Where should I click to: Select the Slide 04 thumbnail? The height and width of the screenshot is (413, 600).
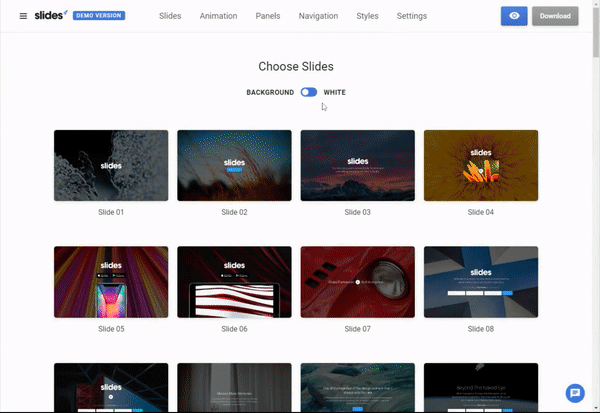pos(481,165)
